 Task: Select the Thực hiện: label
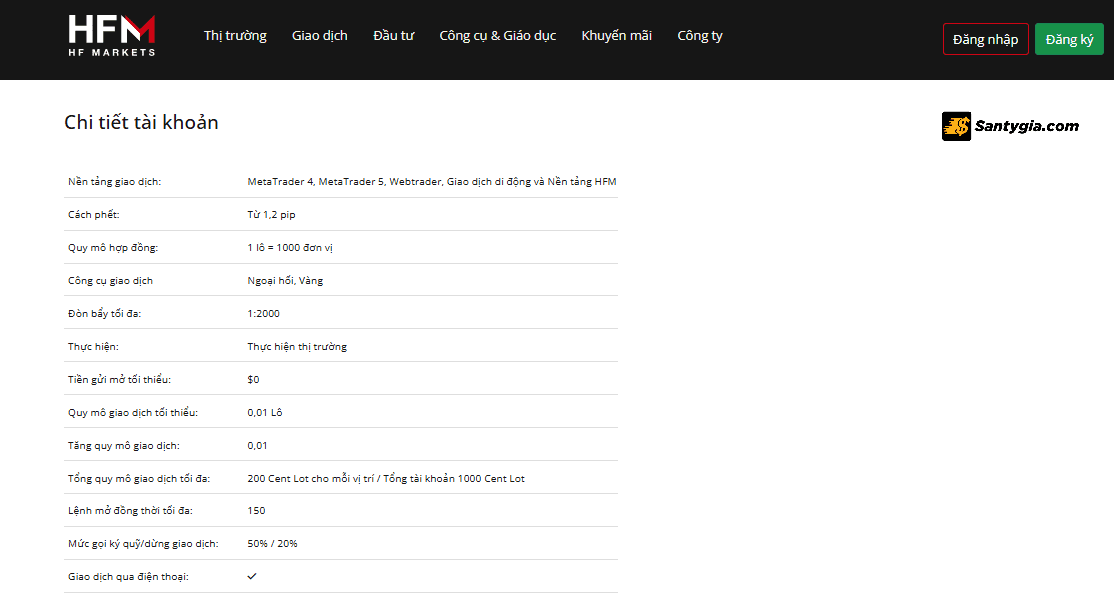[93, 347]
